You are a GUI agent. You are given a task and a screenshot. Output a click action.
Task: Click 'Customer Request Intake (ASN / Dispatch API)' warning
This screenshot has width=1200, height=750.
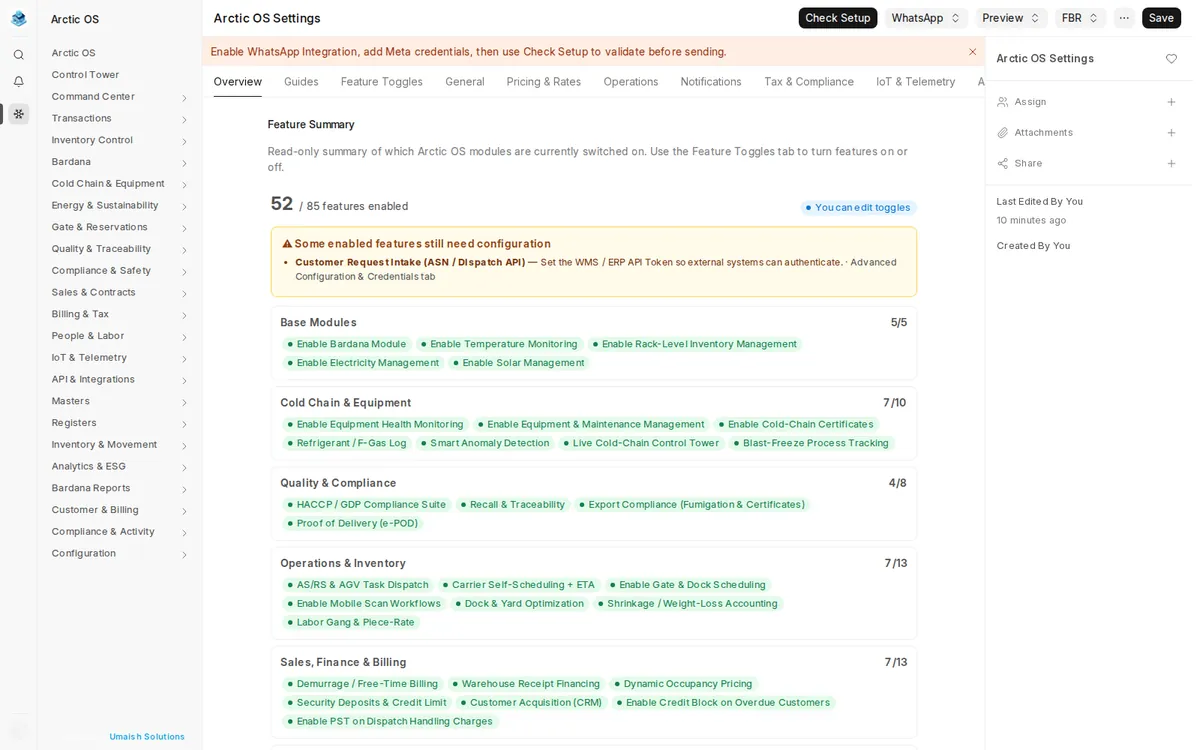pos(410,262)
